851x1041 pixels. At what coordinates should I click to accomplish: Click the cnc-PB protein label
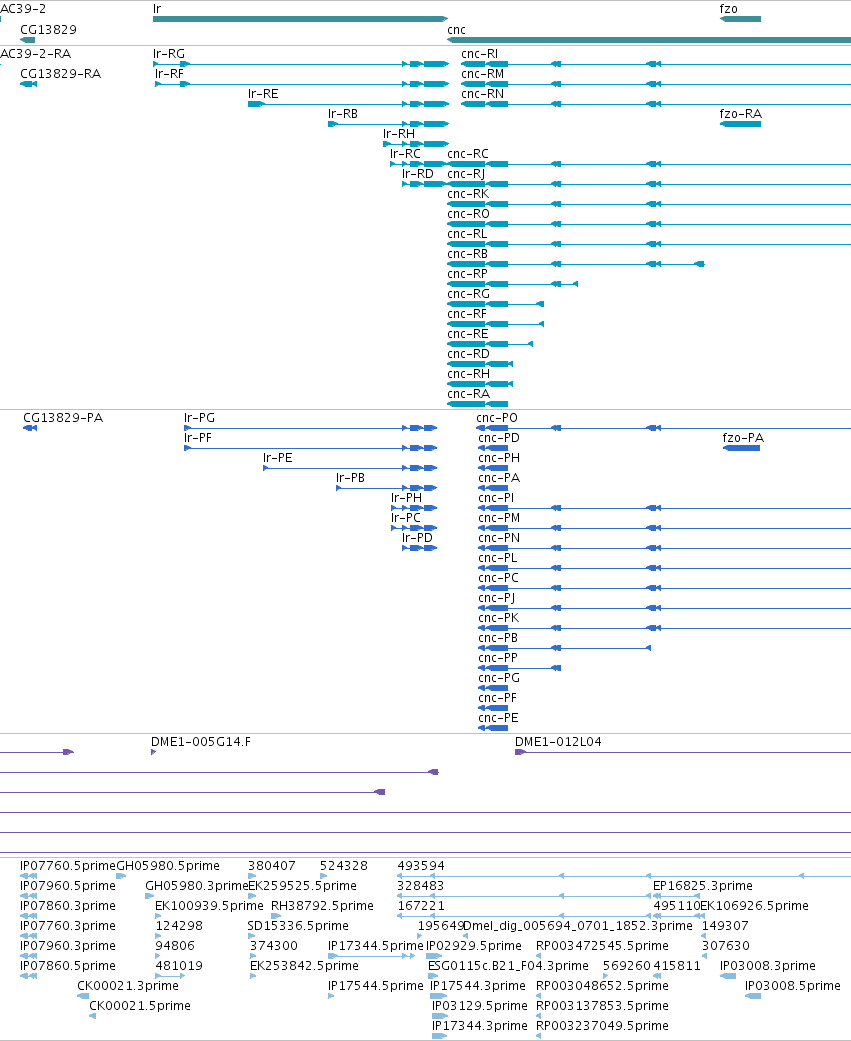pyautogui.click(x=498, y=638)
